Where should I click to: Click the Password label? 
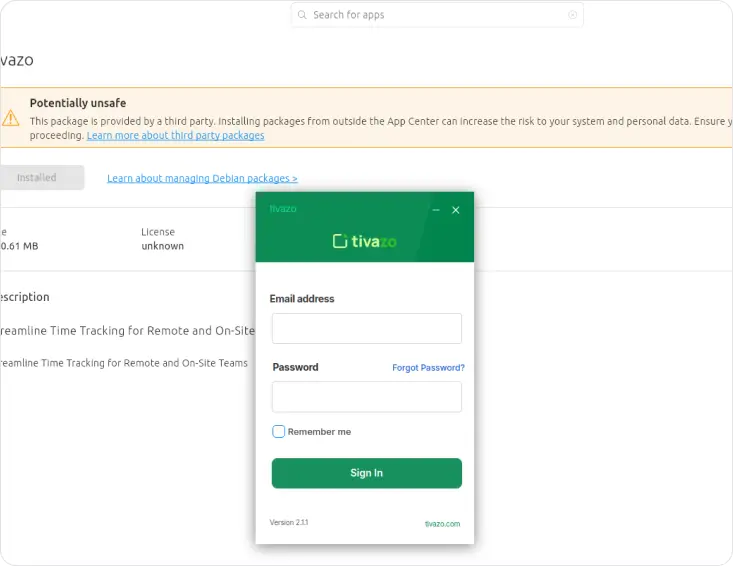(295, 367)
